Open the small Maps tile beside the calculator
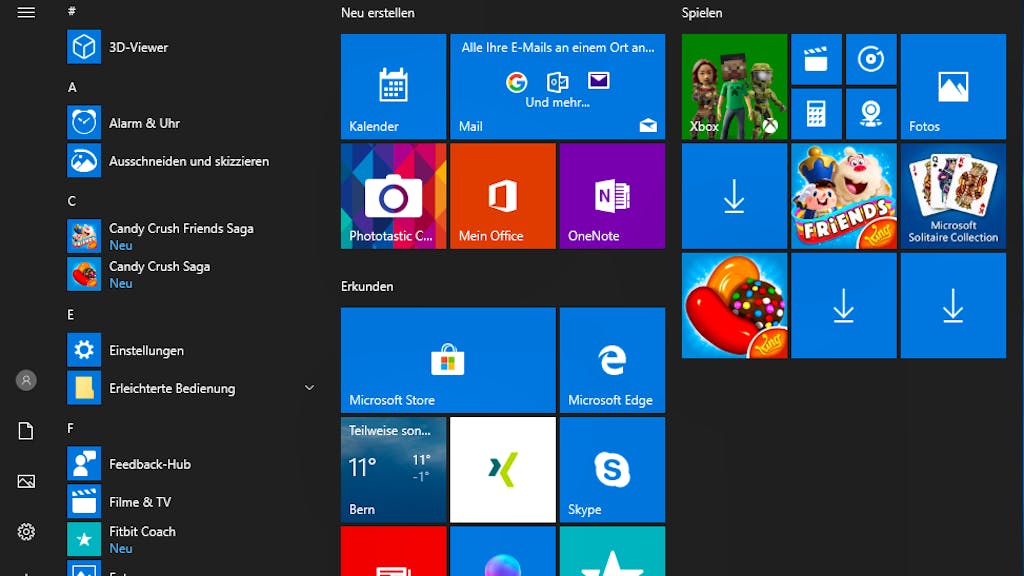Screen dimensions: 1024x576 871,114
